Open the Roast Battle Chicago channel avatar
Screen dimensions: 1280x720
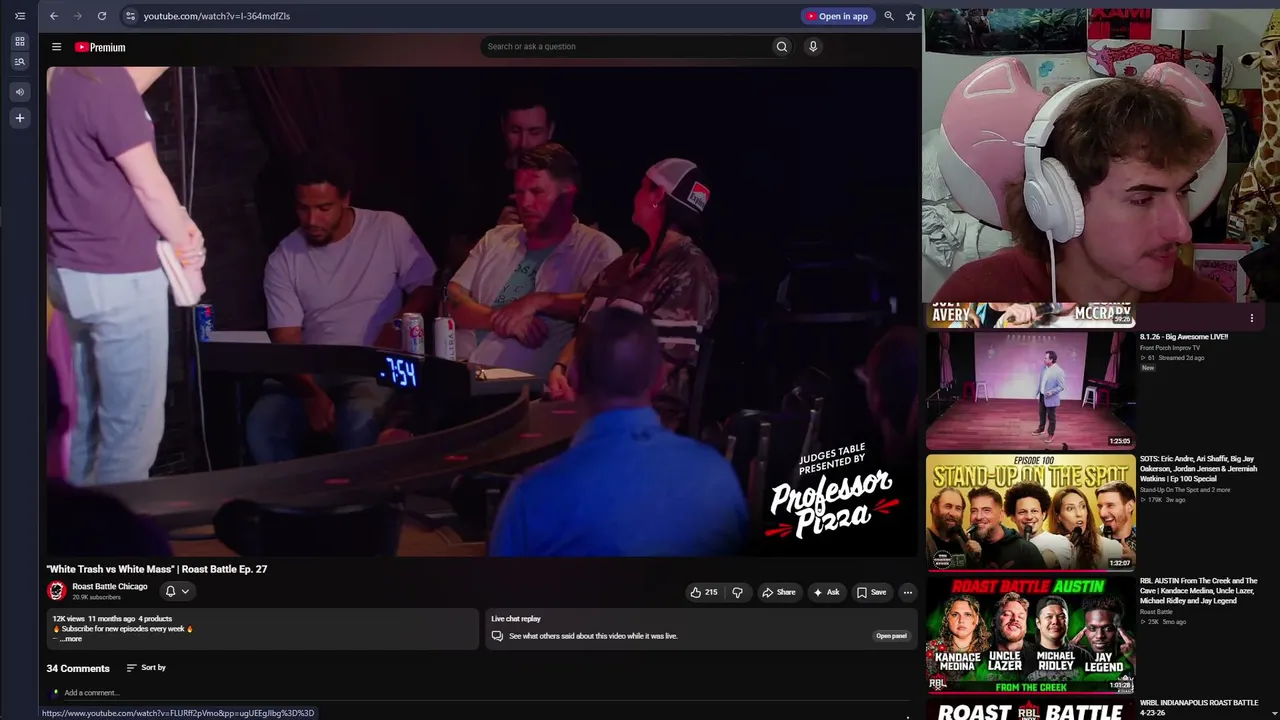[x=56, y=591]
